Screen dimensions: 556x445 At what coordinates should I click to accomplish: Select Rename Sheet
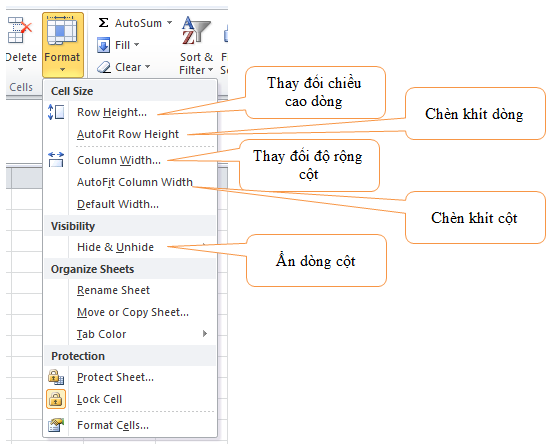click(113, 290)
